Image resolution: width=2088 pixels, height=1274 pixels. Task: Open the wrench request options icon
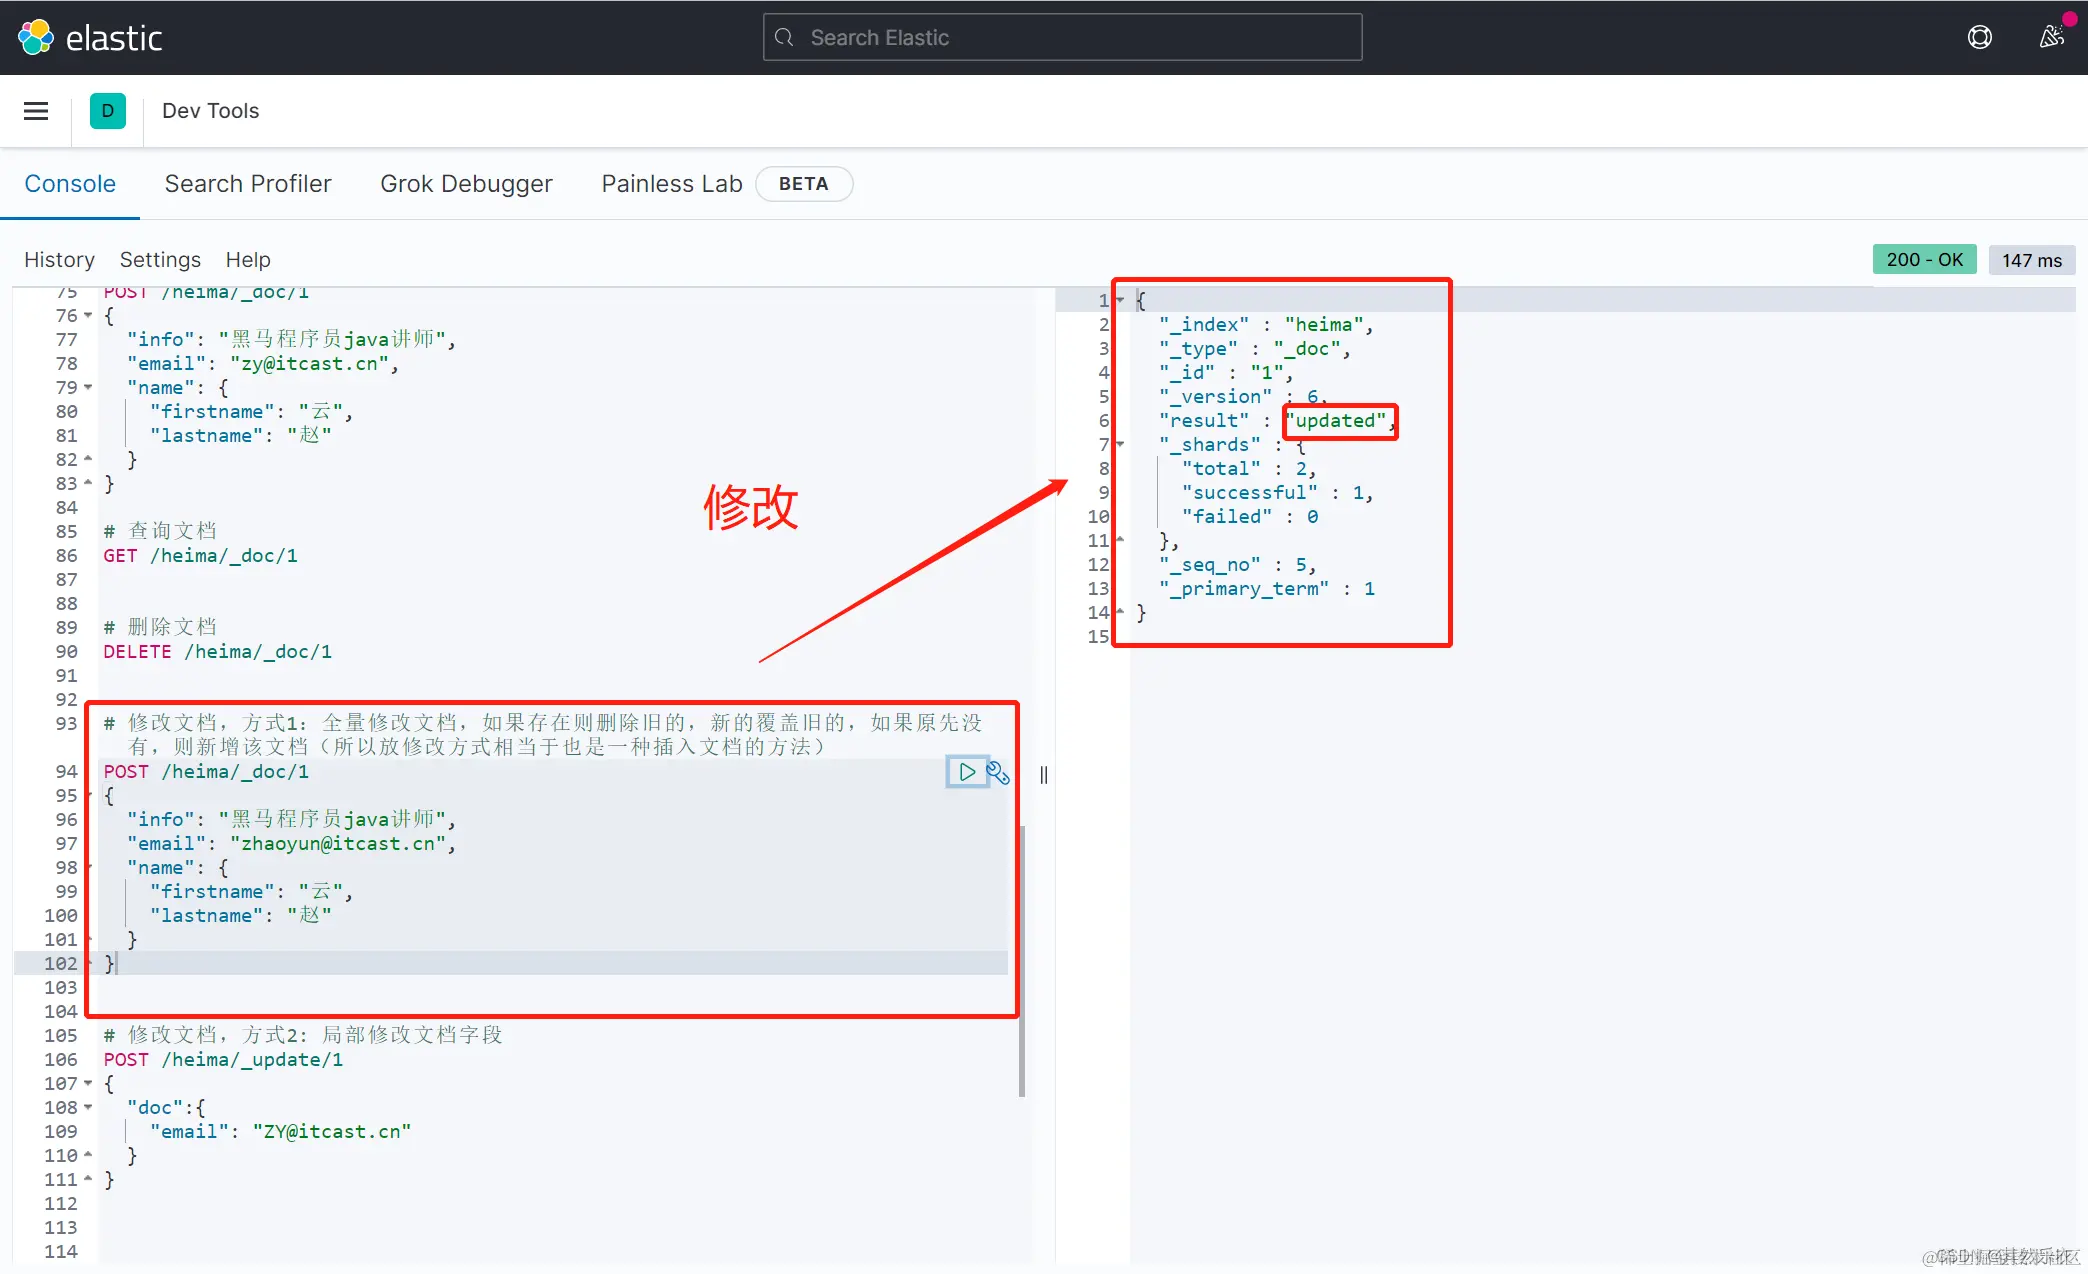pos(998,772)
